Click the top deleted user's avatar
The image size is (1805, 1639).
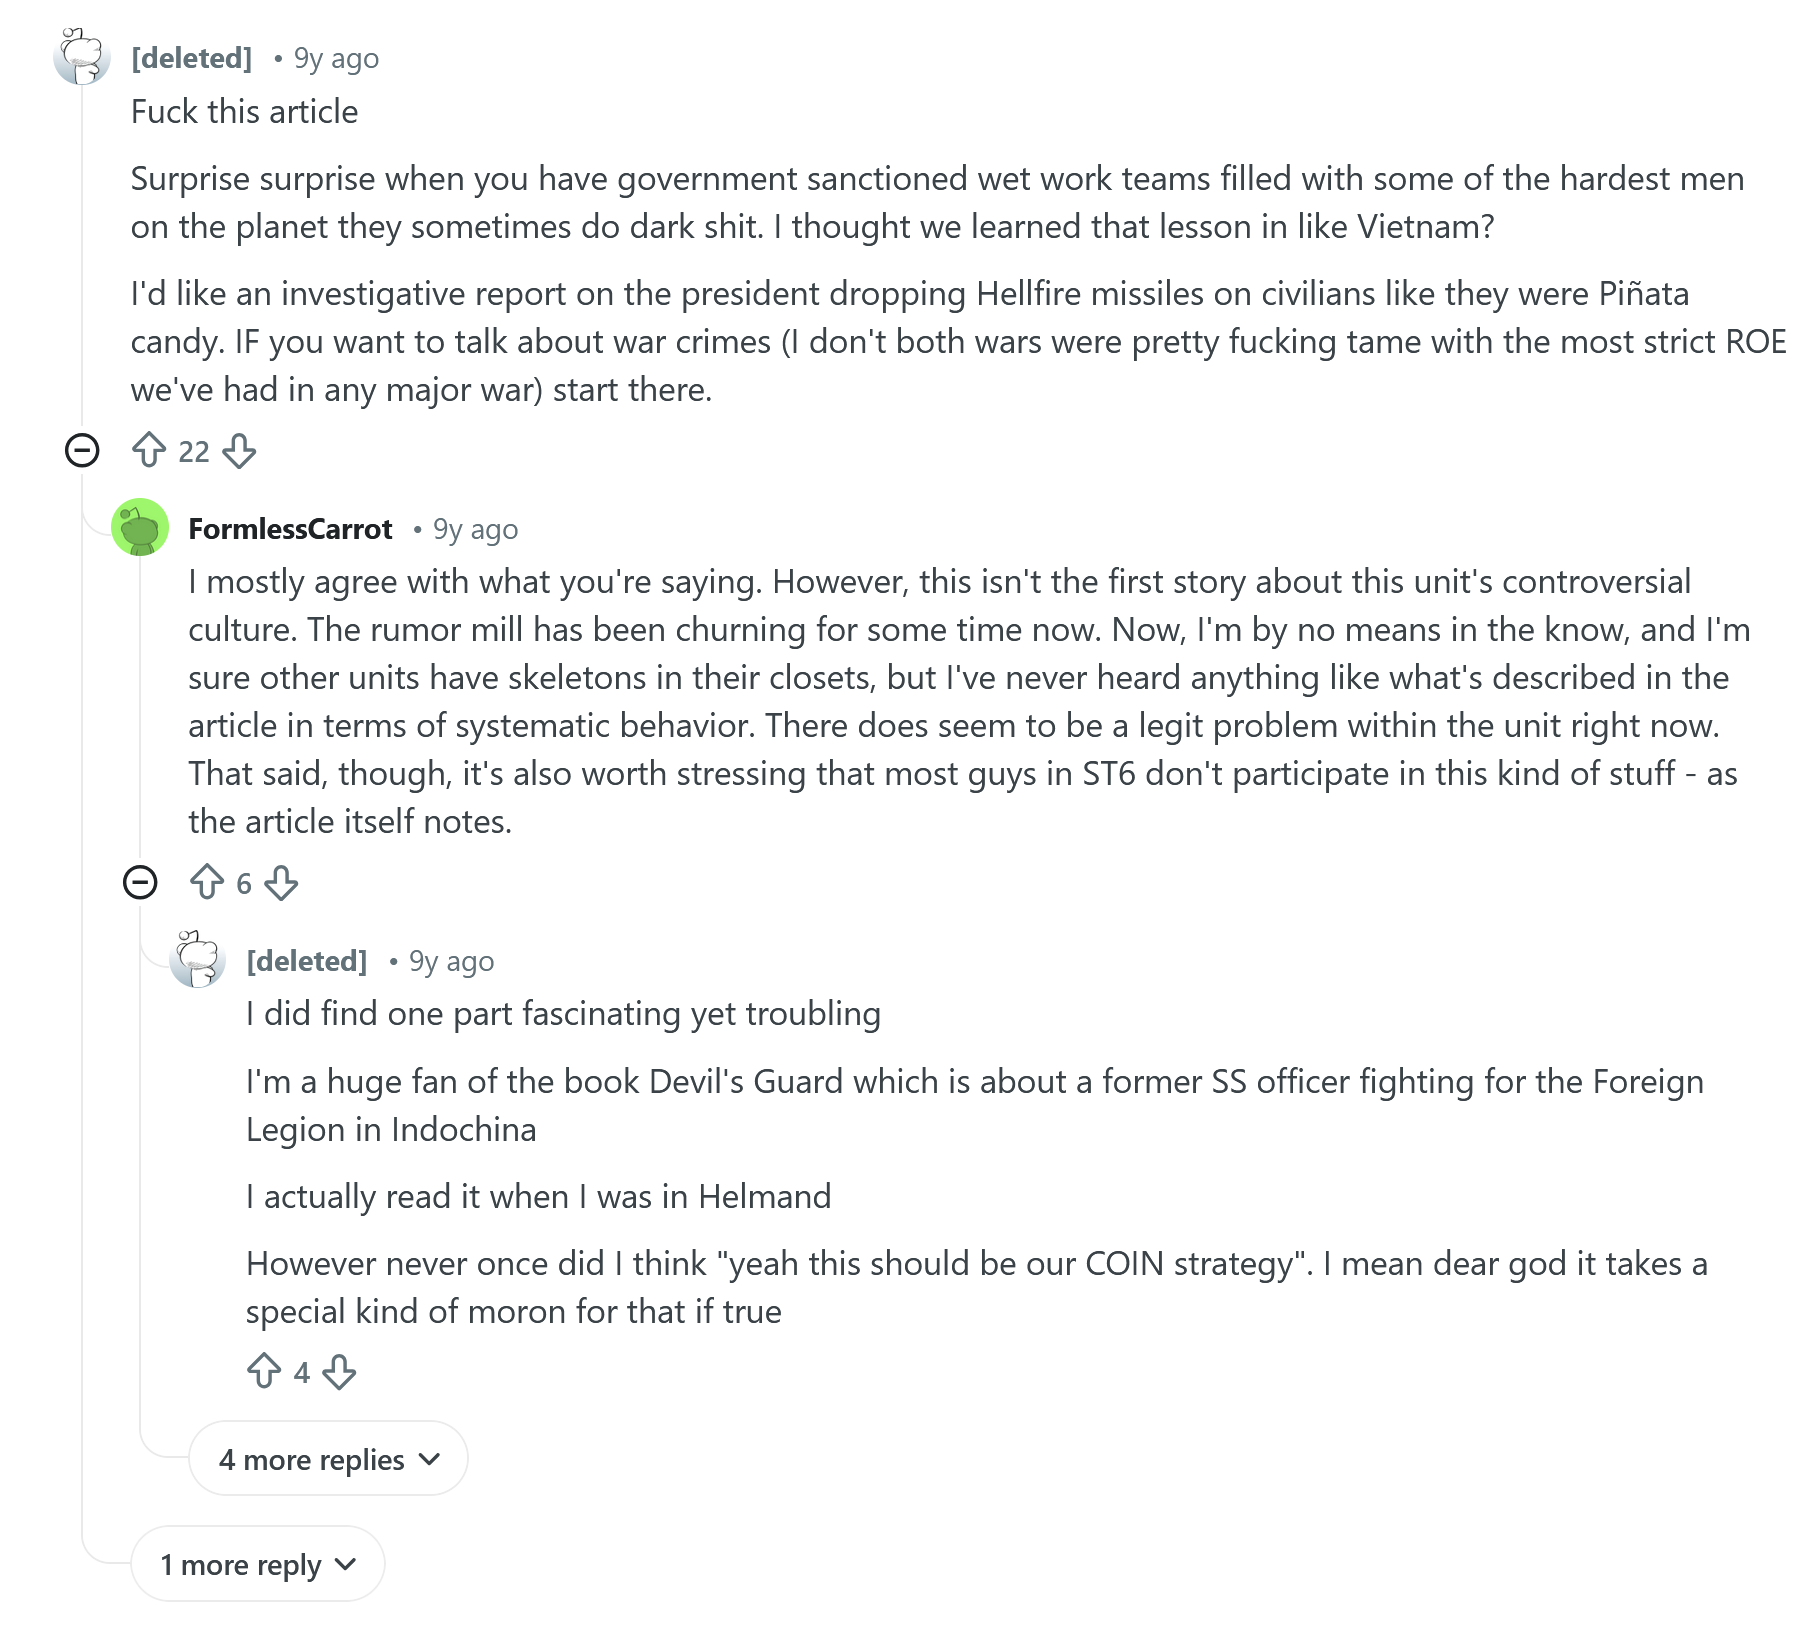[x=82, y=57]
